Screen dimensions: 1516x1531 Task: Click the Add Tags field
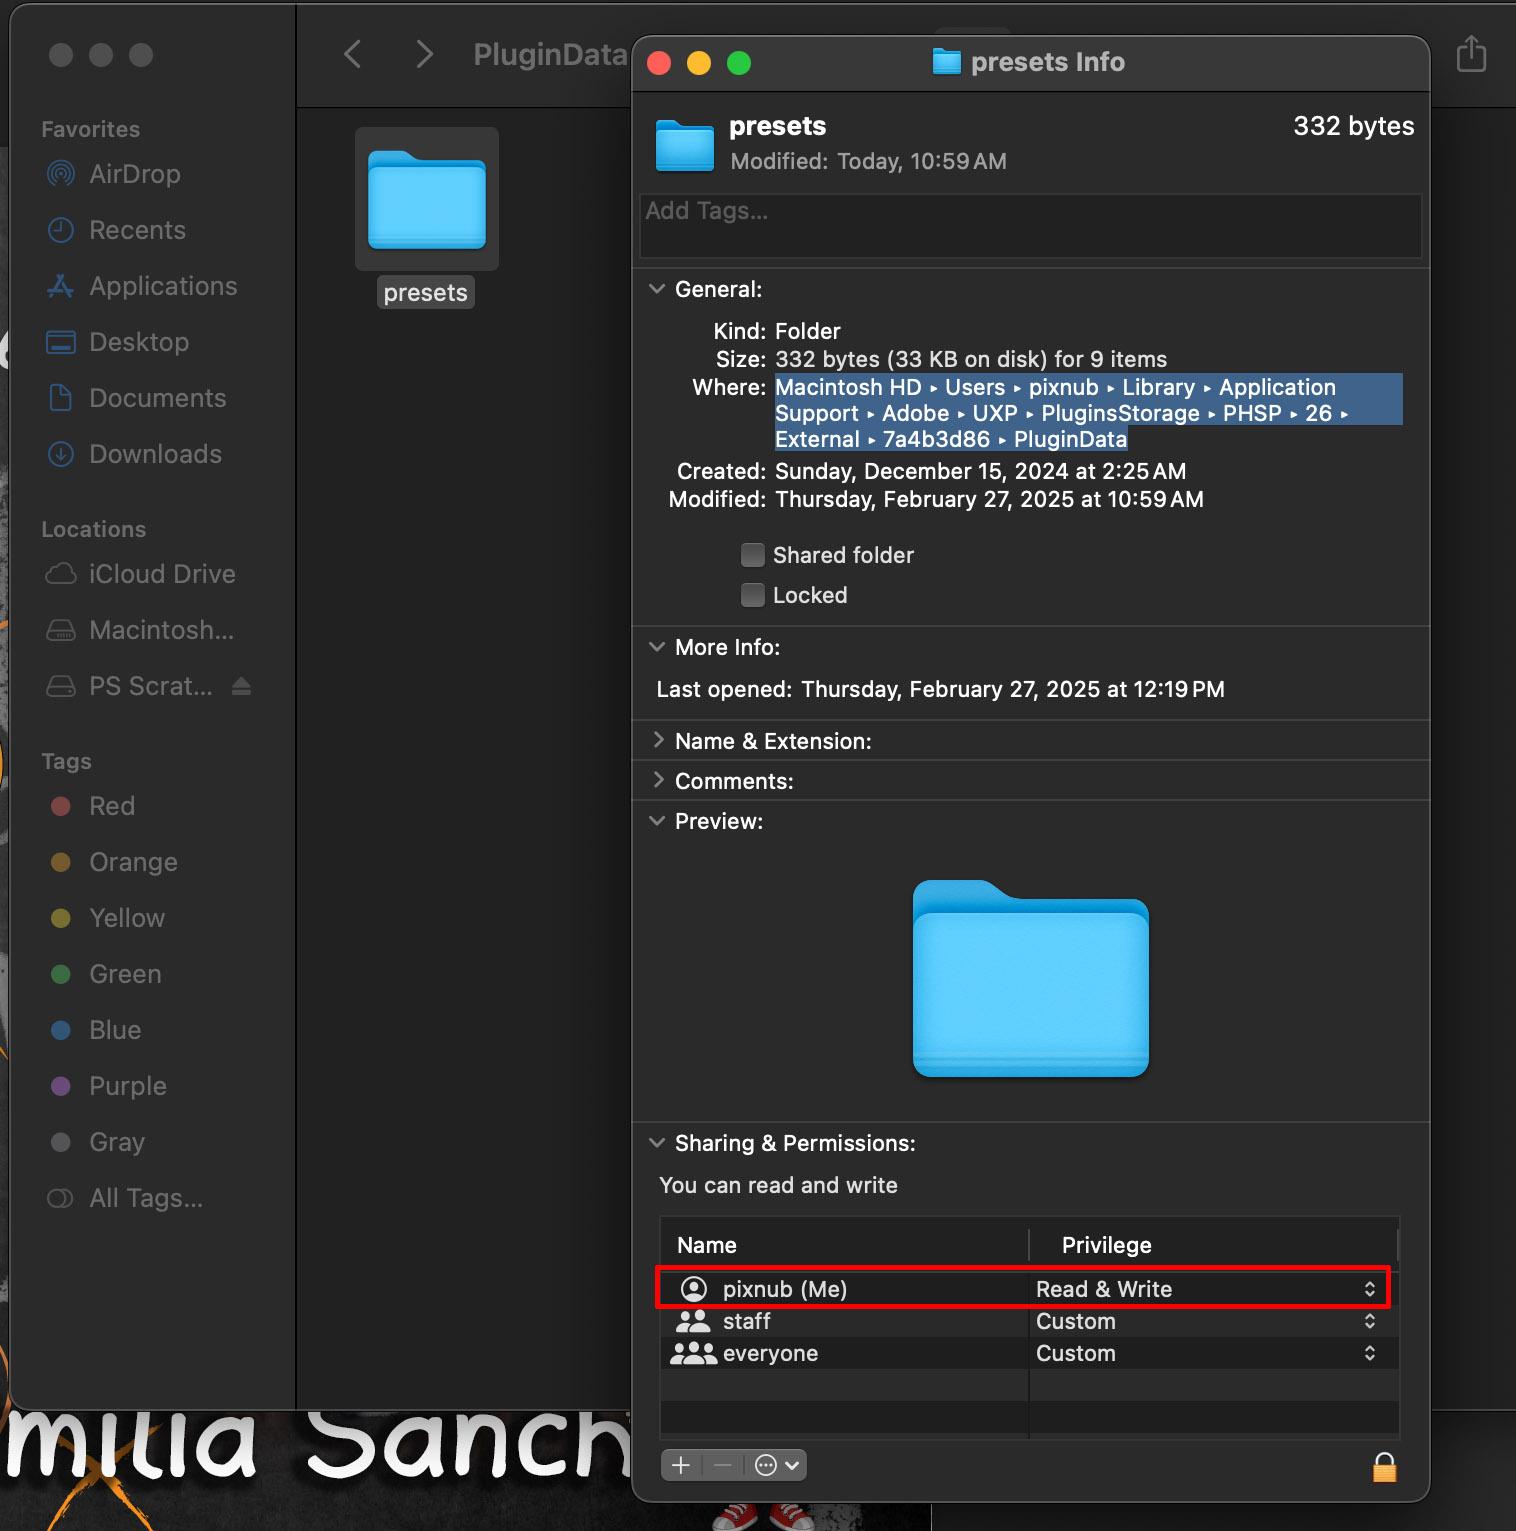coord(1030,226)
